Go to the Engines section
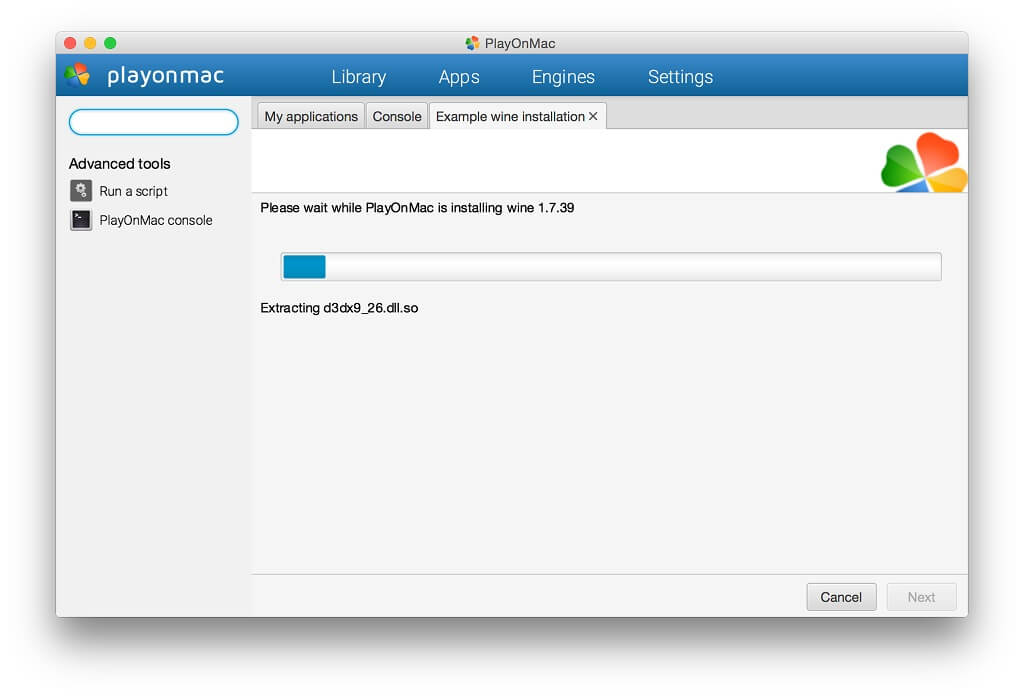The image size is (1024, 697). [563, 77]
